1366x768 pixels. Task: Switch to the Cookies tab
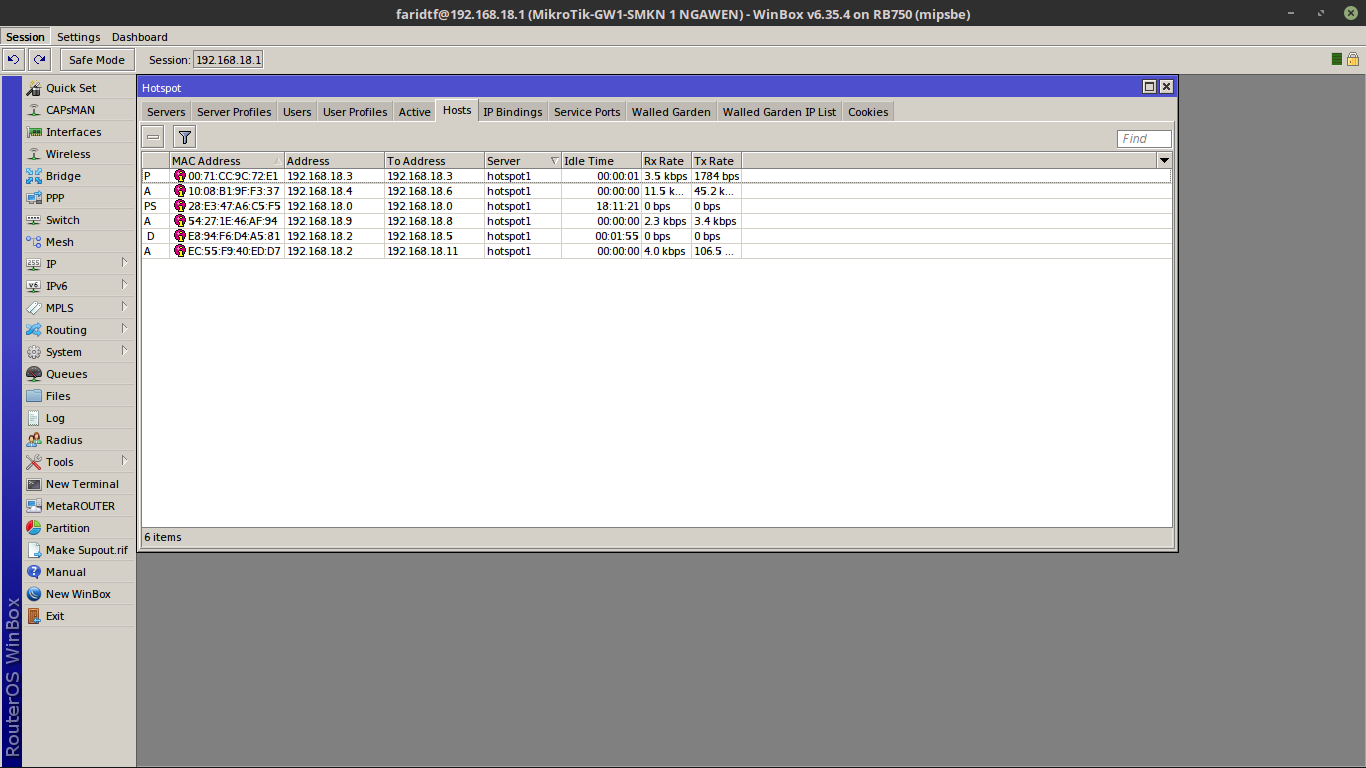868,112
